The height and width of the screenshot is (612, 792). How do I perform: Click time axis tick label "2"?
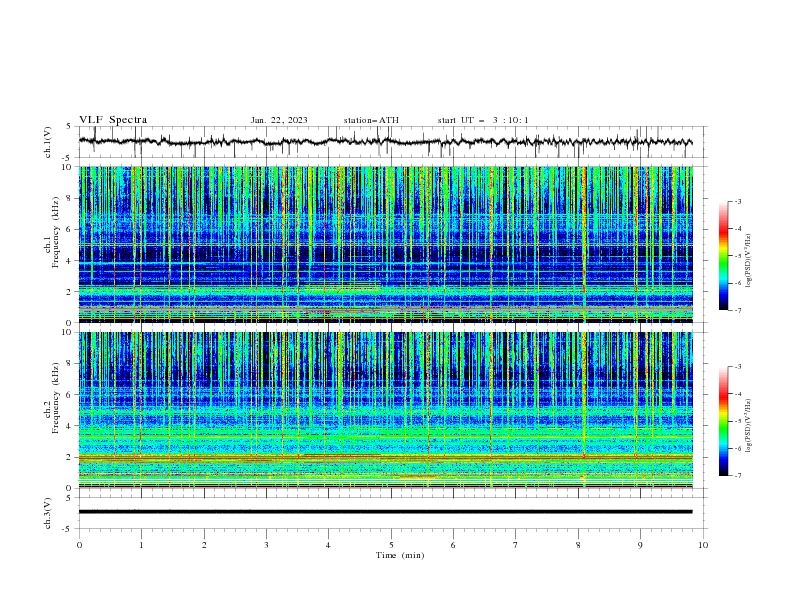pos(204,545)
